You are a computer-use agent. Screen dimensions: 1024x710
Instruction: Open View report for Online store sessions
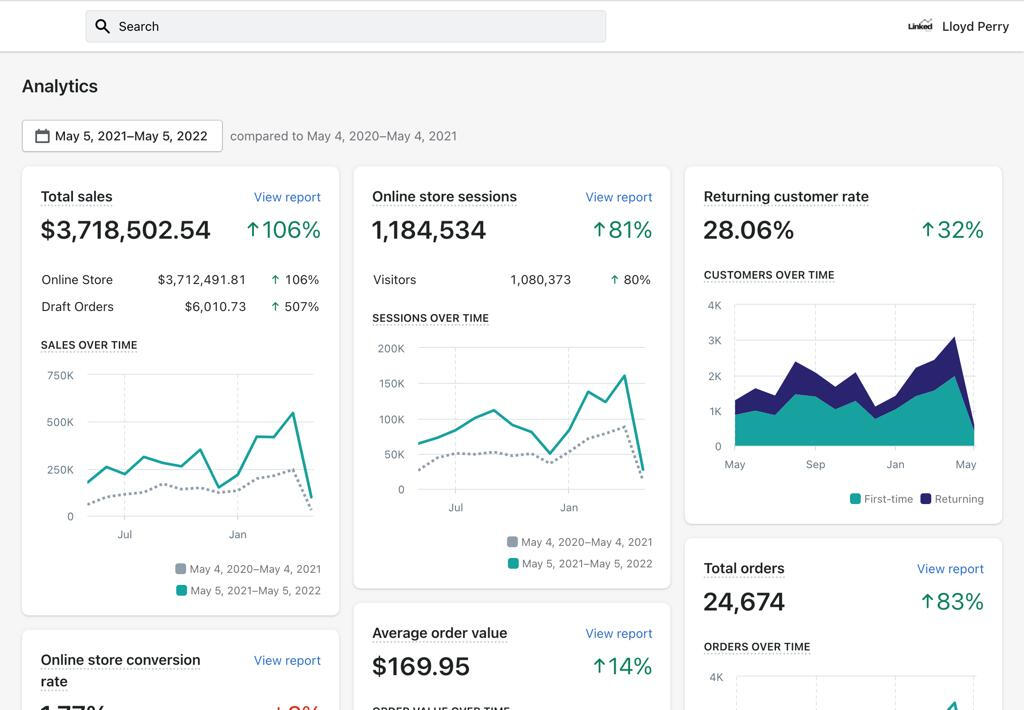(618, 197)
